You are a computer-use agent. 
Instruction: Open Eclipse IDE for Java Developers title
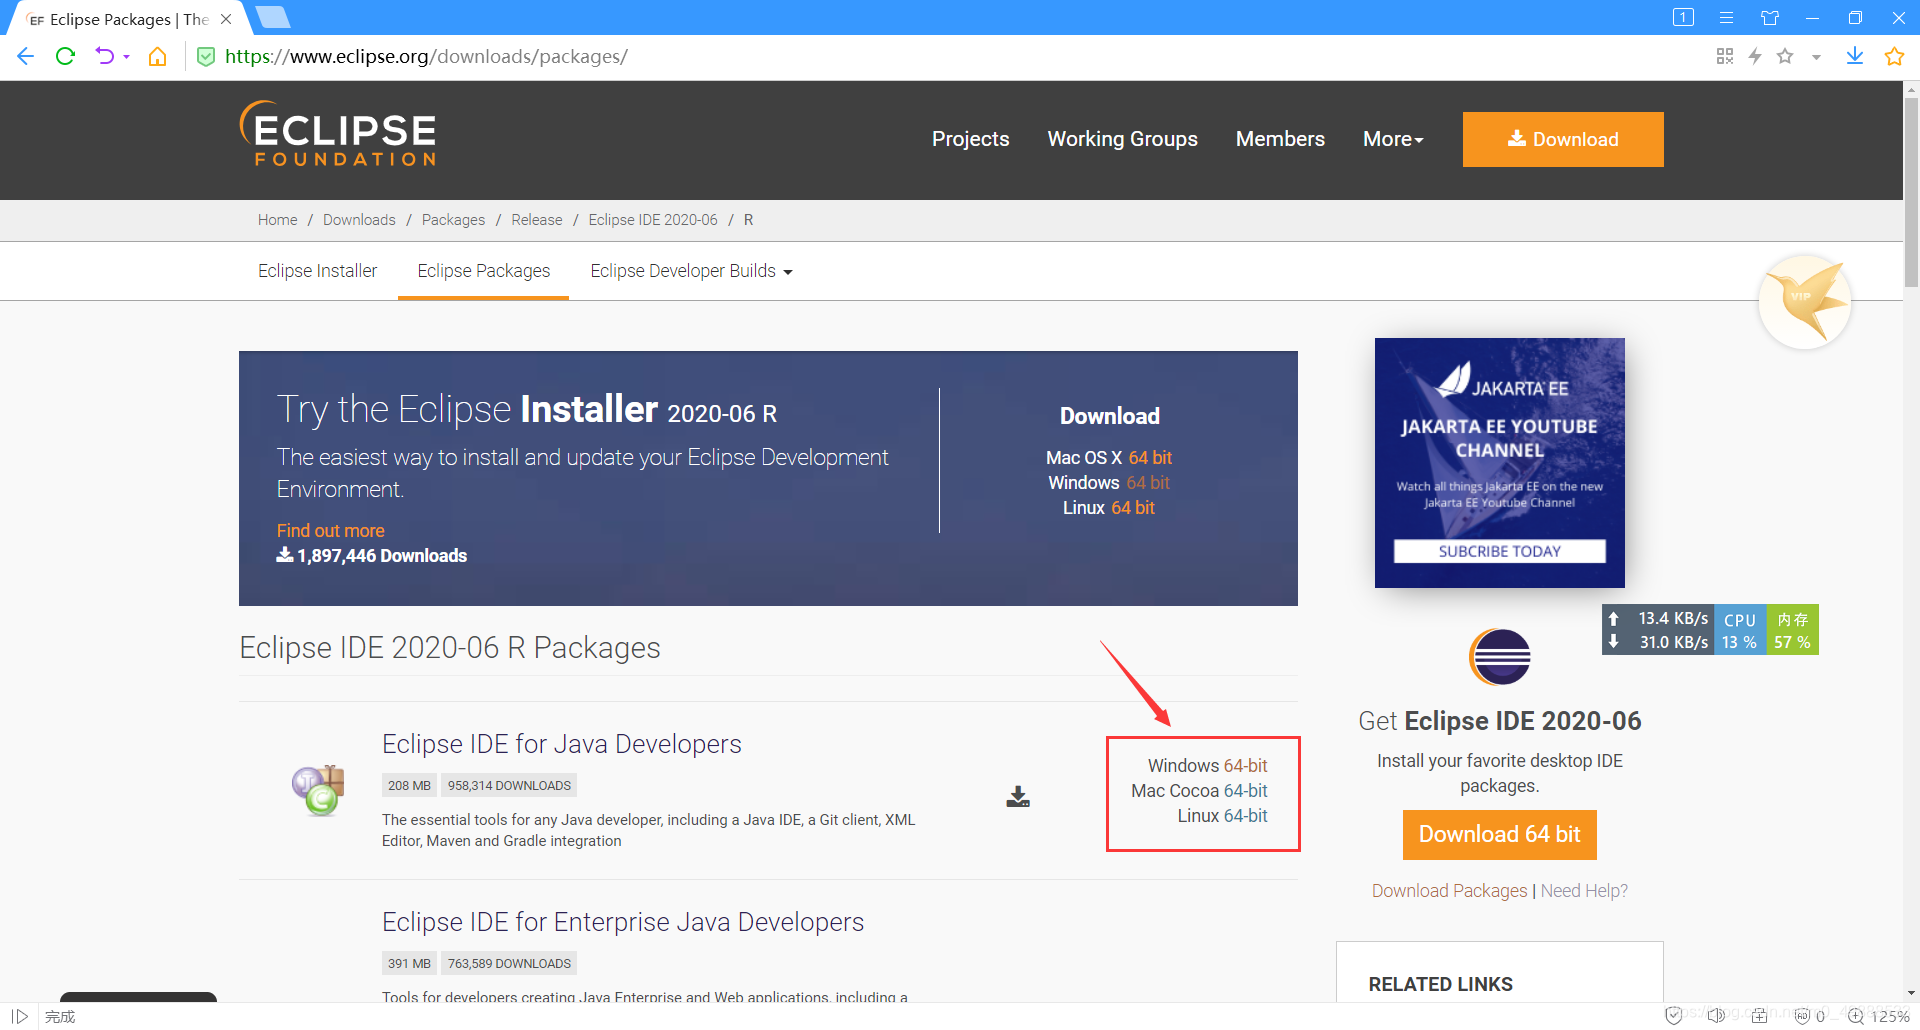pyautogui.click(x=562, y=744)
